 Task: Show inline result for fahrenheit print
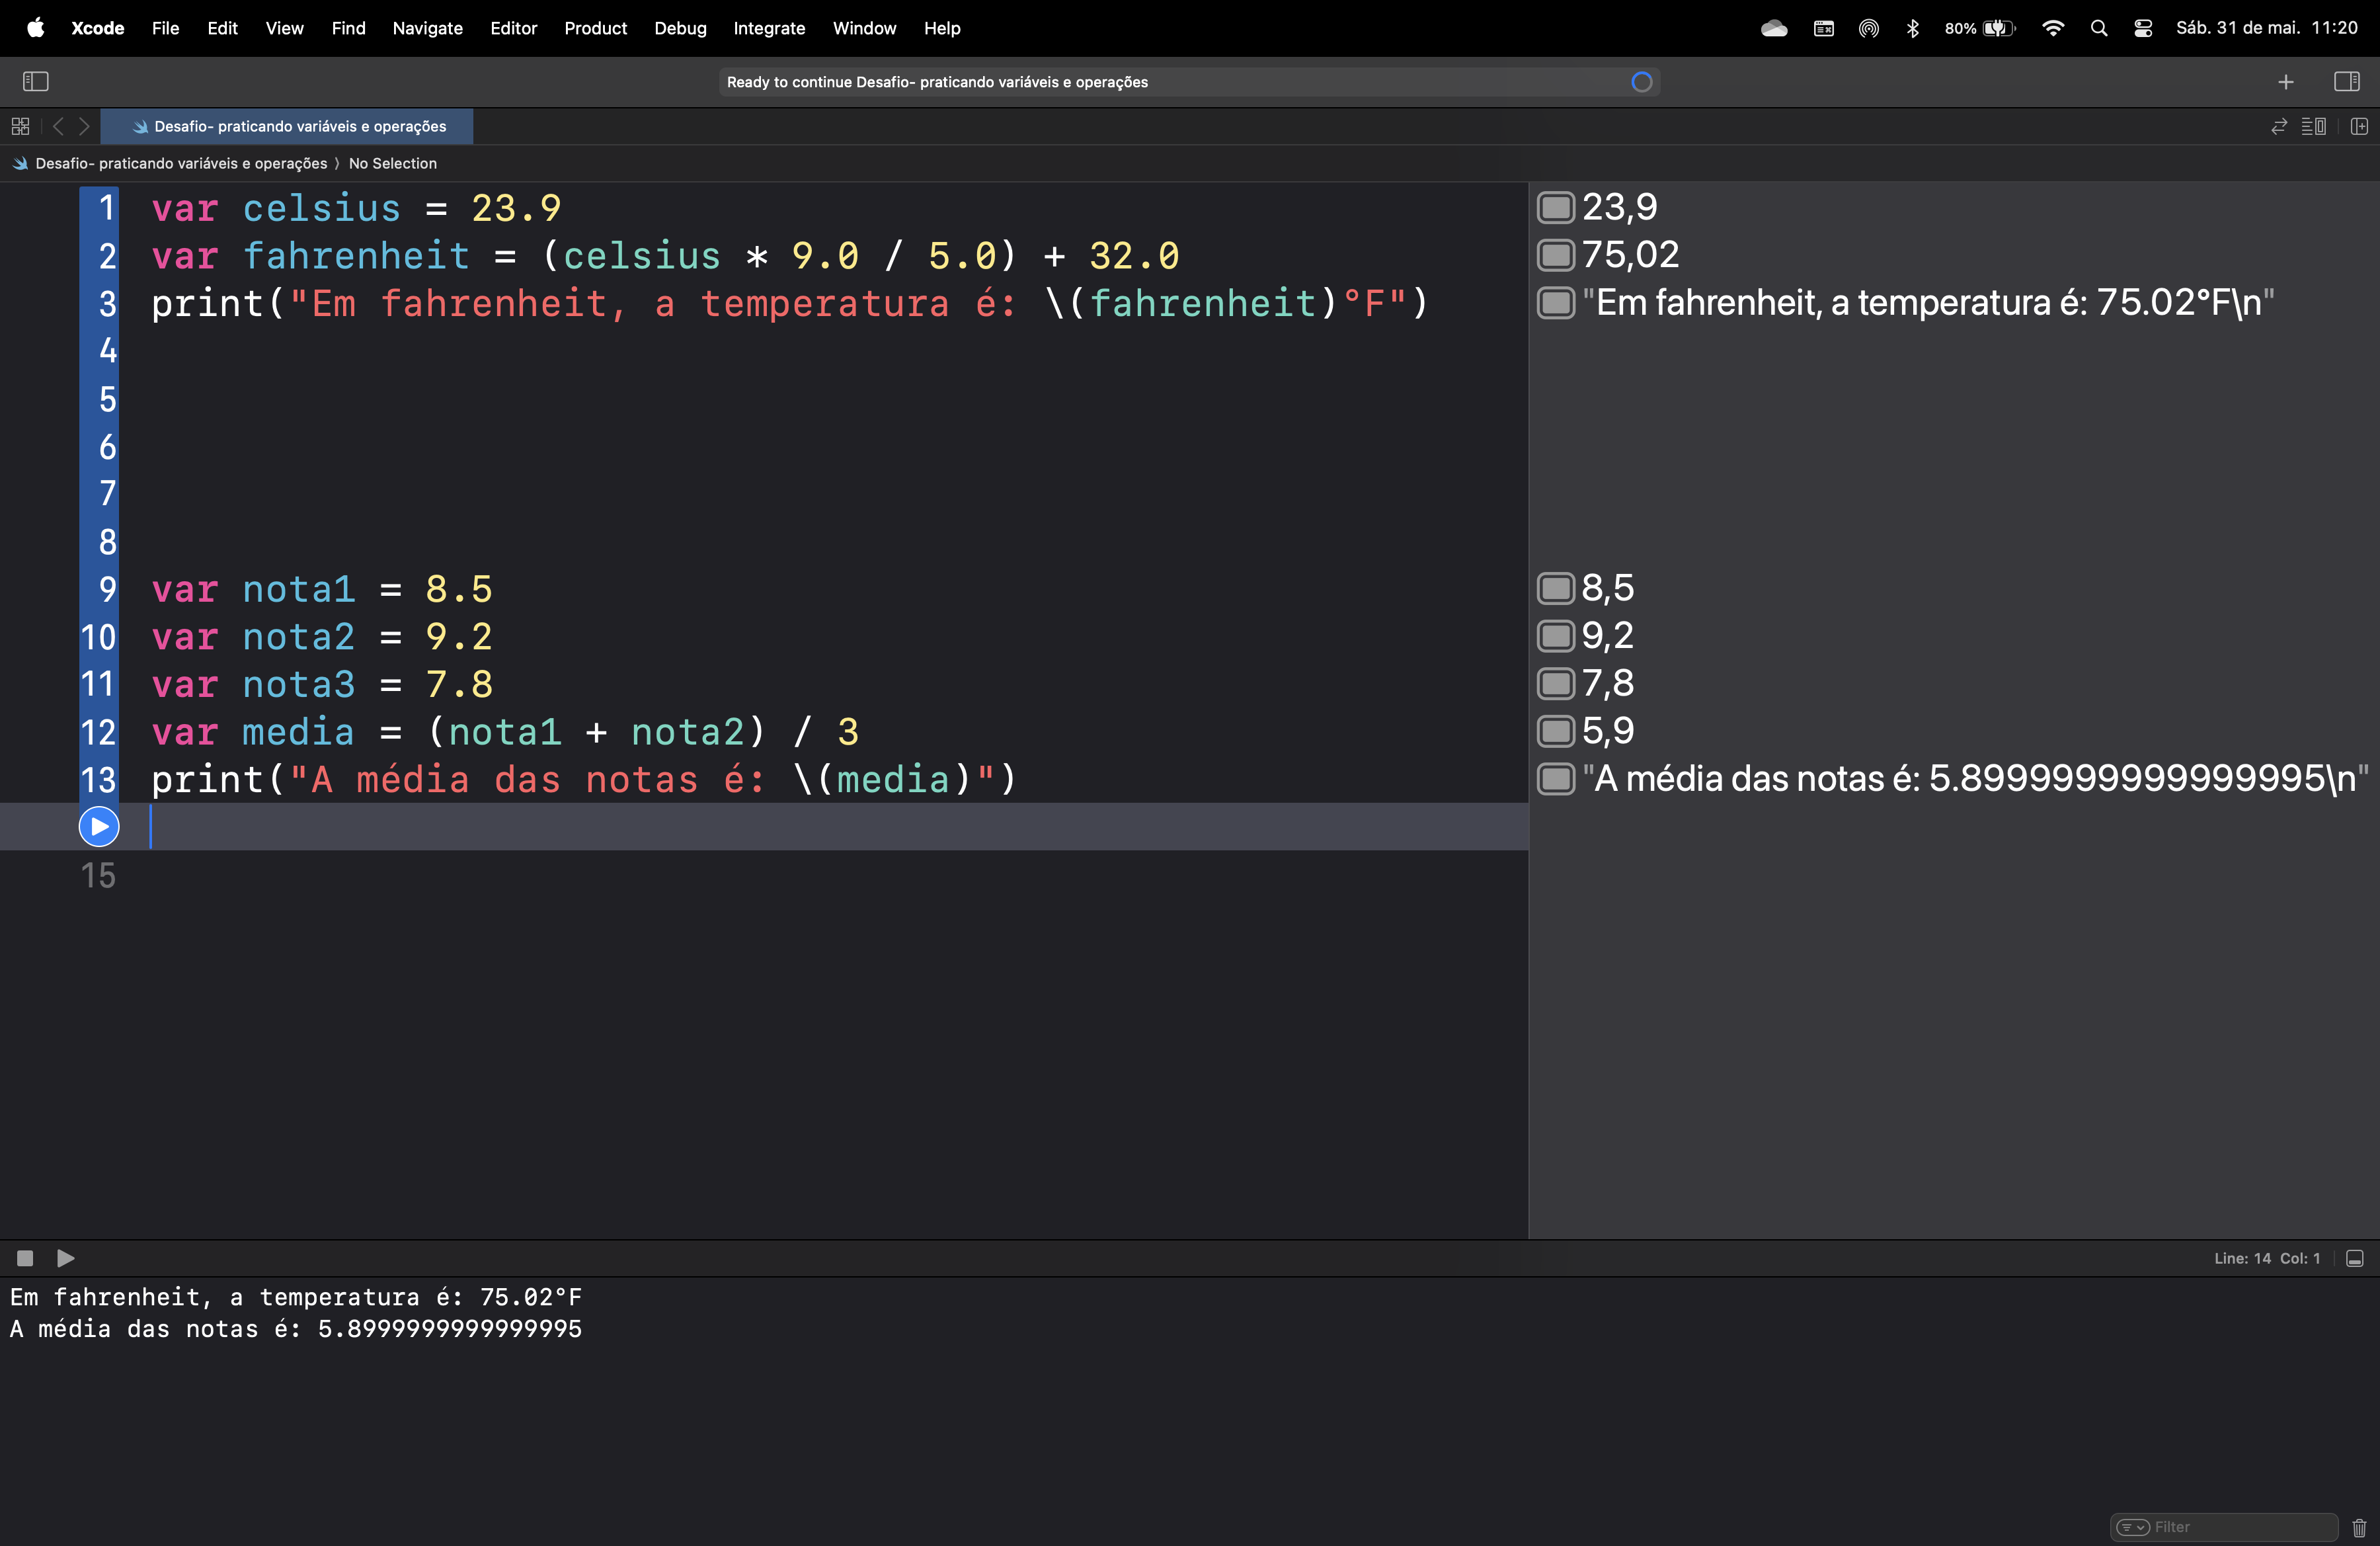tap(1555, 302)
